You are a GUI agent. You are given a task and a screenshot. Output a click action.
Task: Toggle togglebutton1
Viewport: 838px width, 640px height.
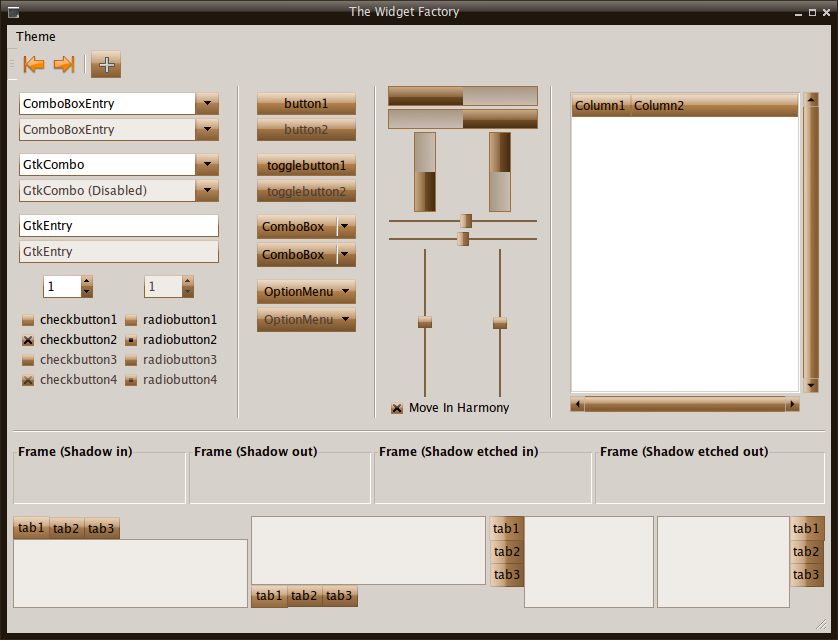306,166
